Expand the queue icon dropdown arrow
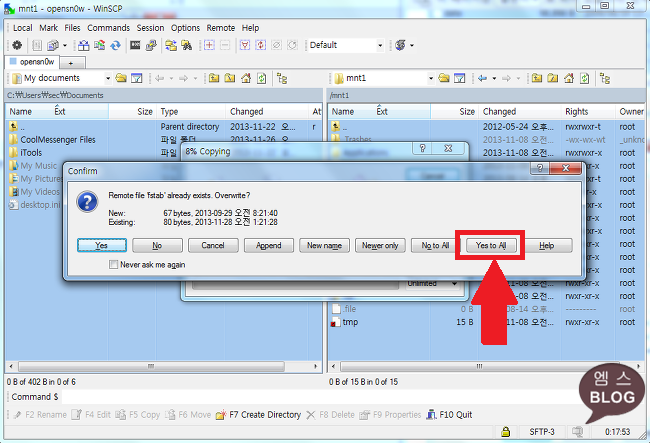The height and width of the screenshot is (443, 650). (65, 45)
